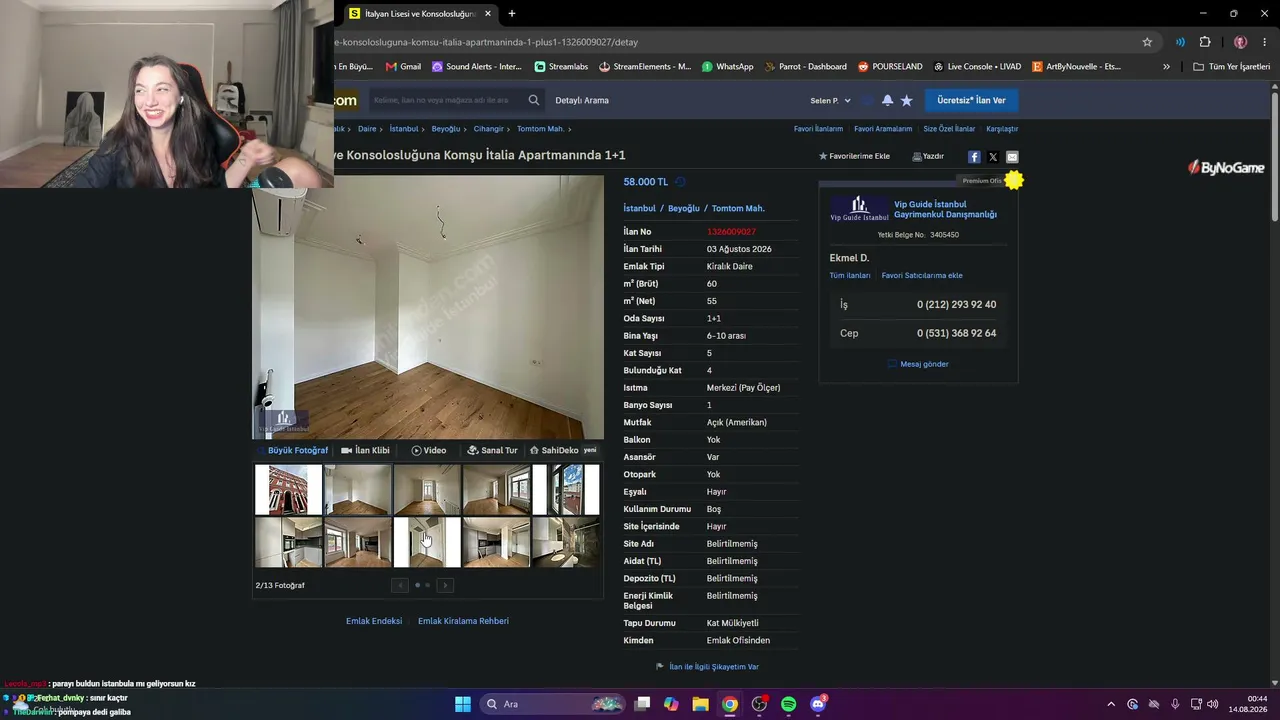Open the WhatsApp bookmark
The height and width of the screenshot is (720, 1280).
tap(727, 67)
